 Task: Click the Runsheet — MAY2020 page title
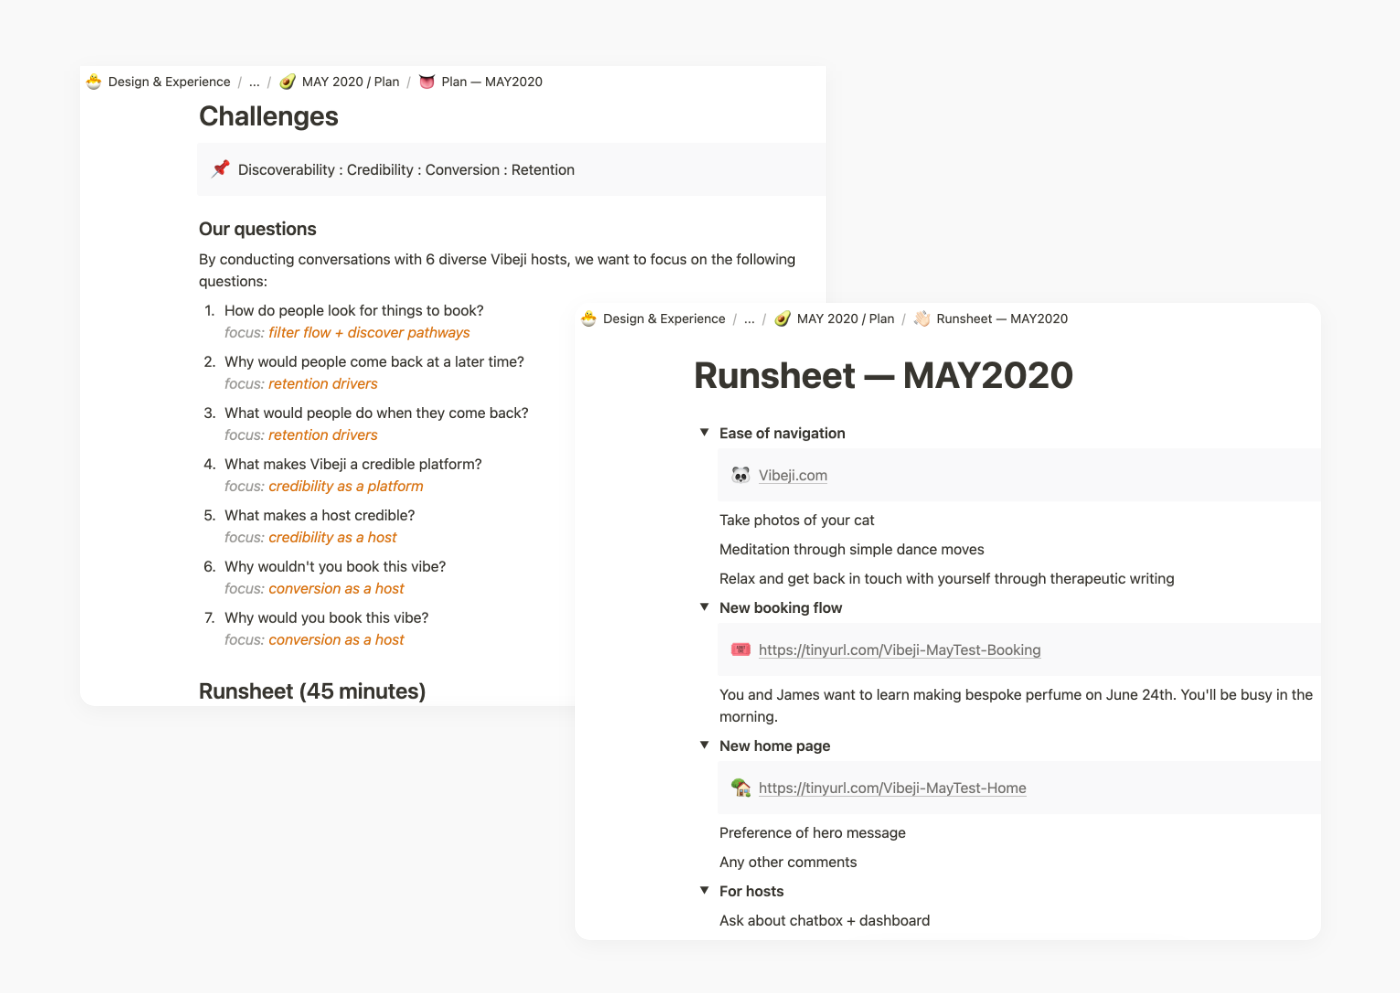[883, 376]
